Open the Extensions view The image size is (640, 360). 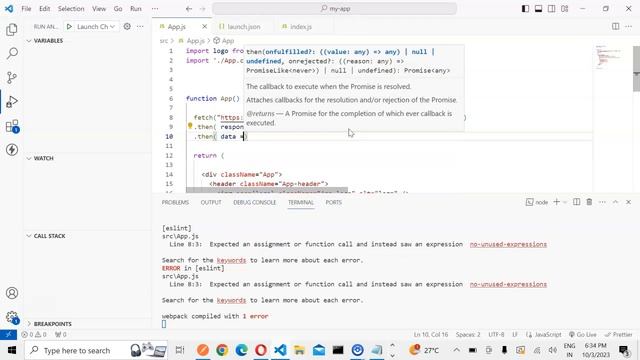(x=12, y=126)
